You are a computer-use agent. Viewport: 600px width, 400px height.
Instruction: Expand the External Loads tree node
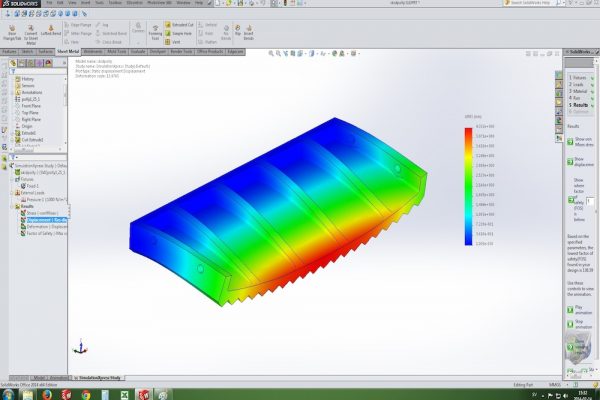click(x=12, y=192)
